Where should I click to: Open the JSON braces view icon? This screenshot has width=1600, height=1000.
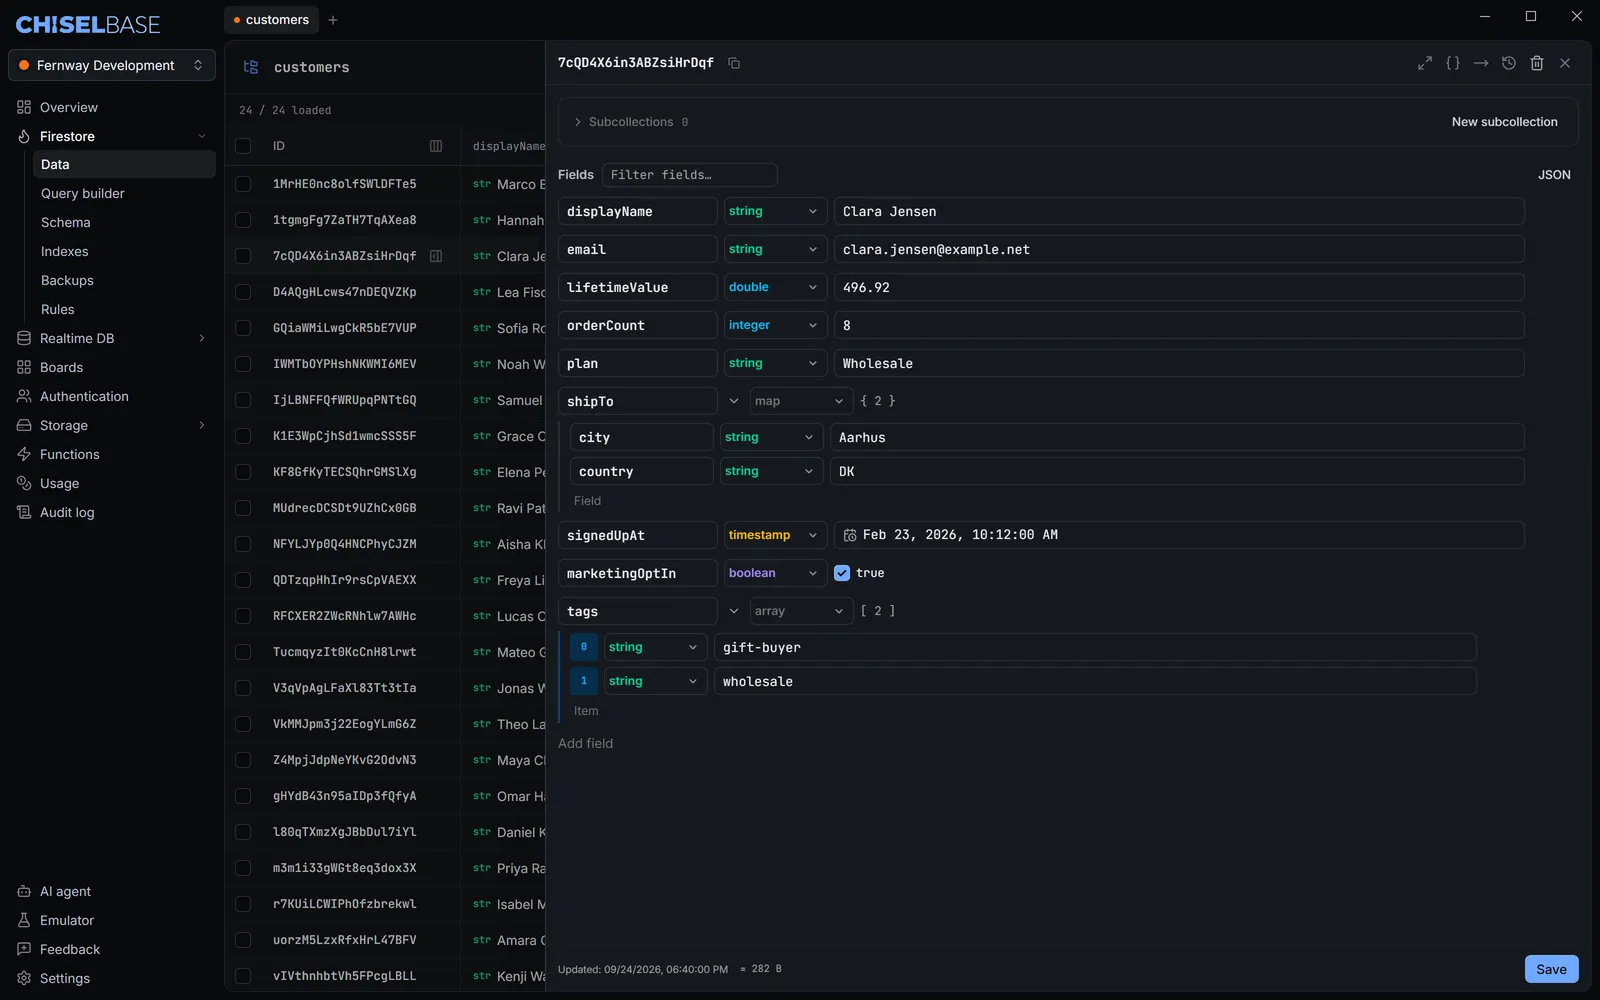(x=1453, y=63)
